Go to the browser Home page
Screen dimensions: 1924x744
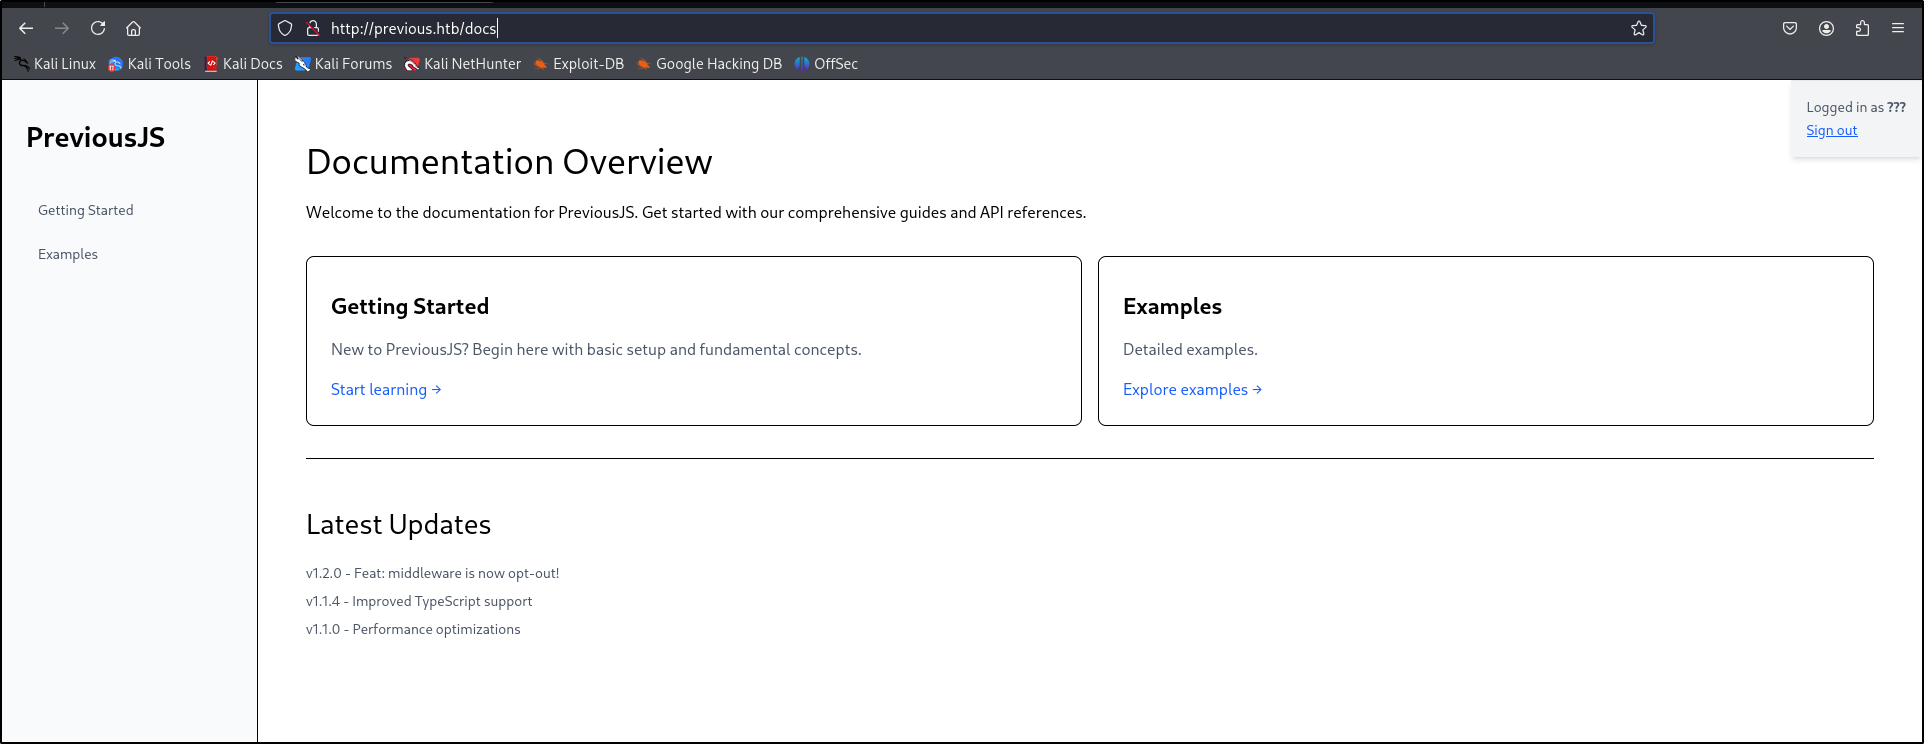click(x=133, y=28)
